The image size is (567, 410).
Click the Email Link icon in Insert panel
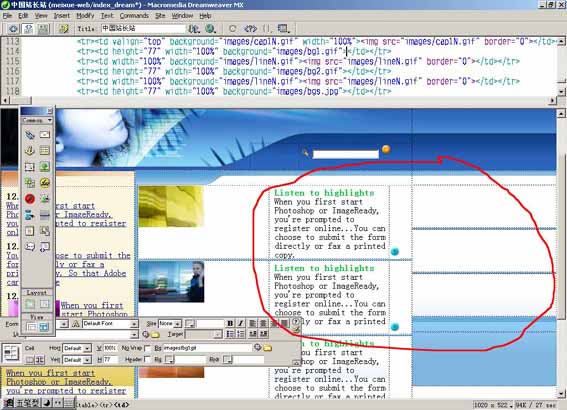45,135
